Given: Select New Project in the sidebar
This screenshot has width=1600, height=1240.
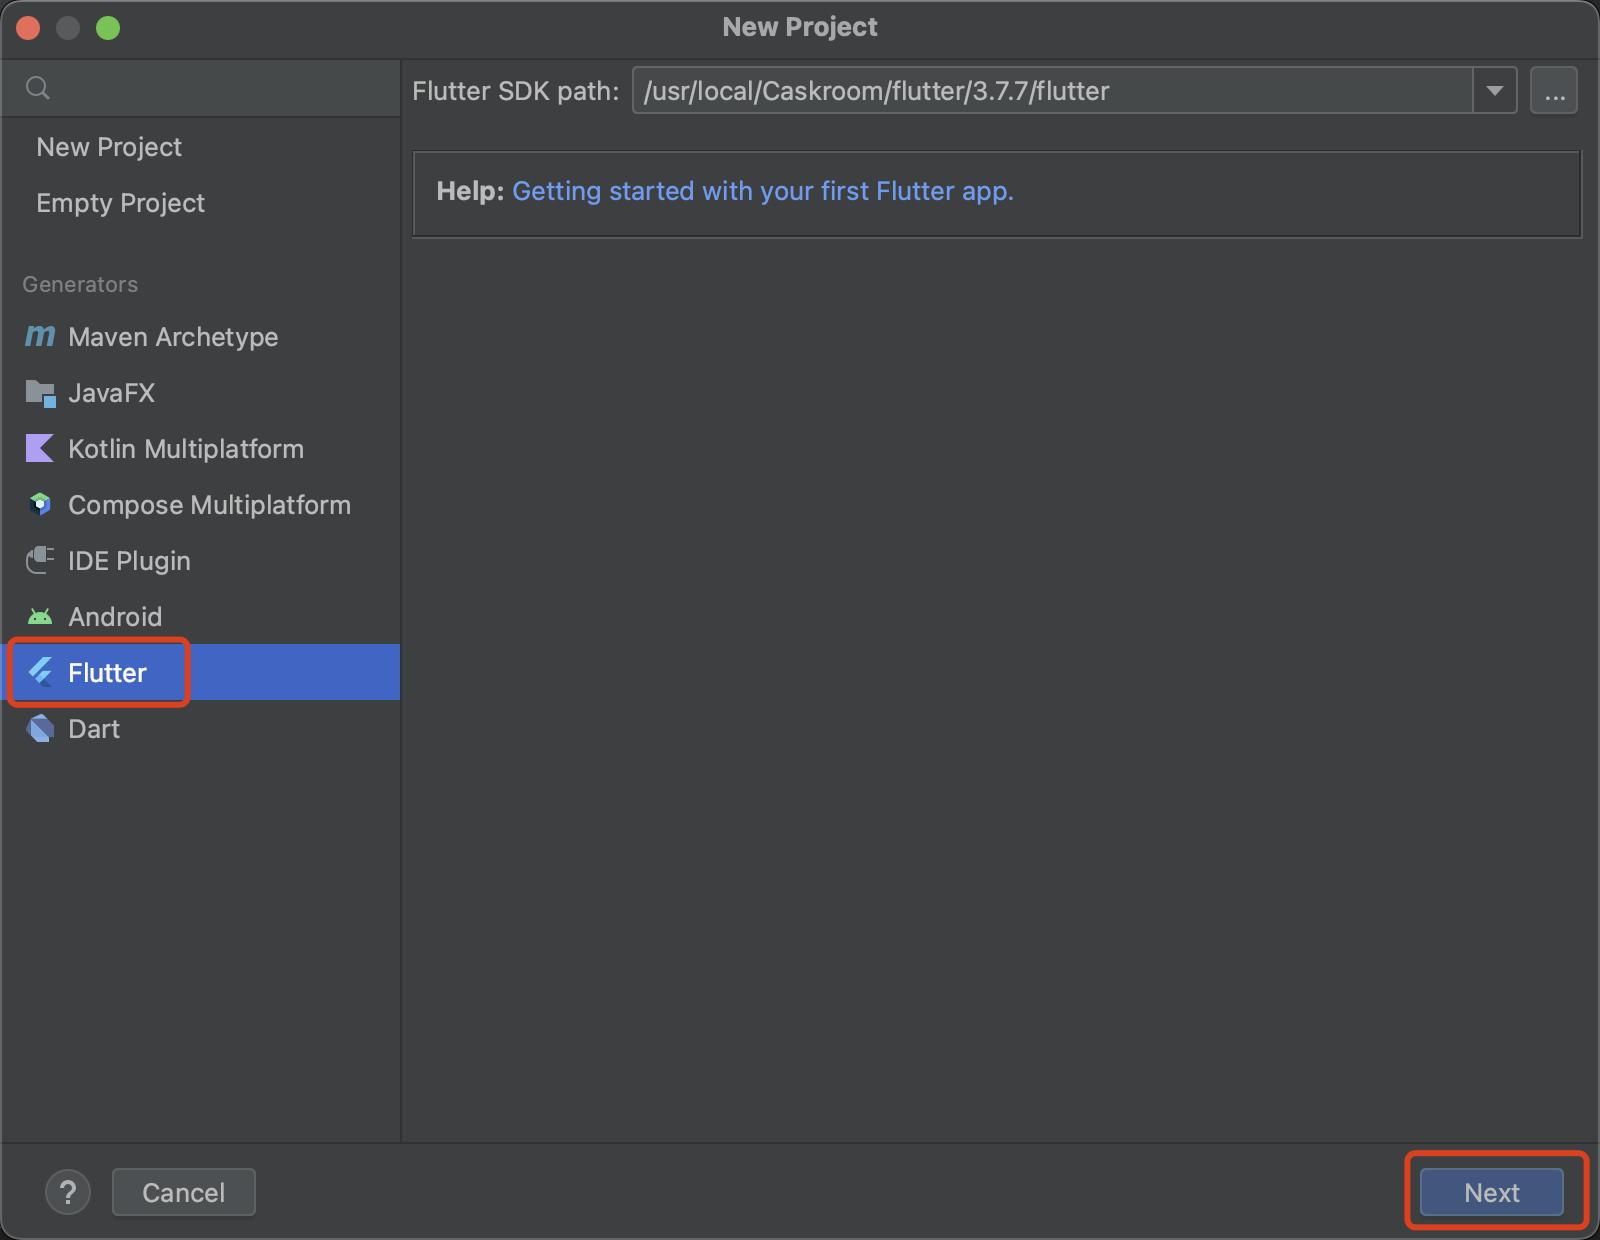Looking at the screenshot, I should click(109, 147).
